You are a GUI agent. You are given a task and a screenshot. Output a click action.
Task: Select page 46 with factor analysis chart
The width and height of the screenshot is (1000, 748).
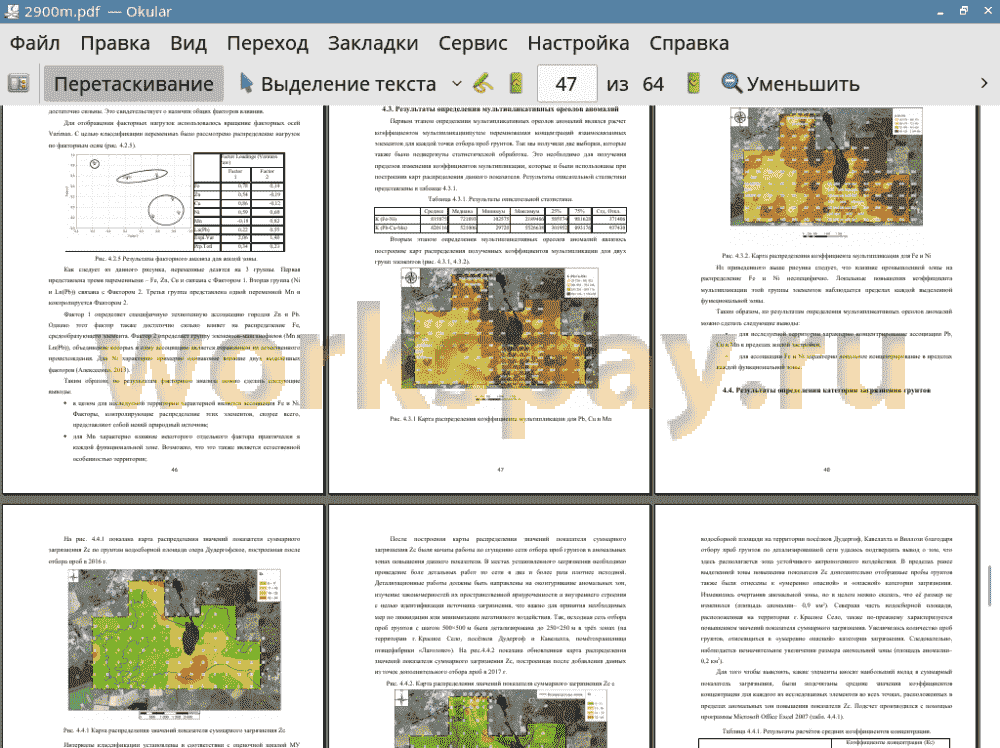click(163, 298)
